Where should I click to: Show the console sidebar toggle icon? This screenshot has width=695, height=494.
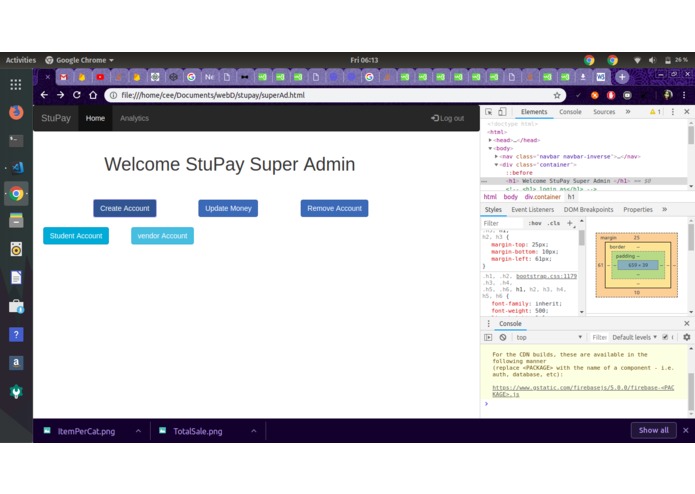pos(488,337)
